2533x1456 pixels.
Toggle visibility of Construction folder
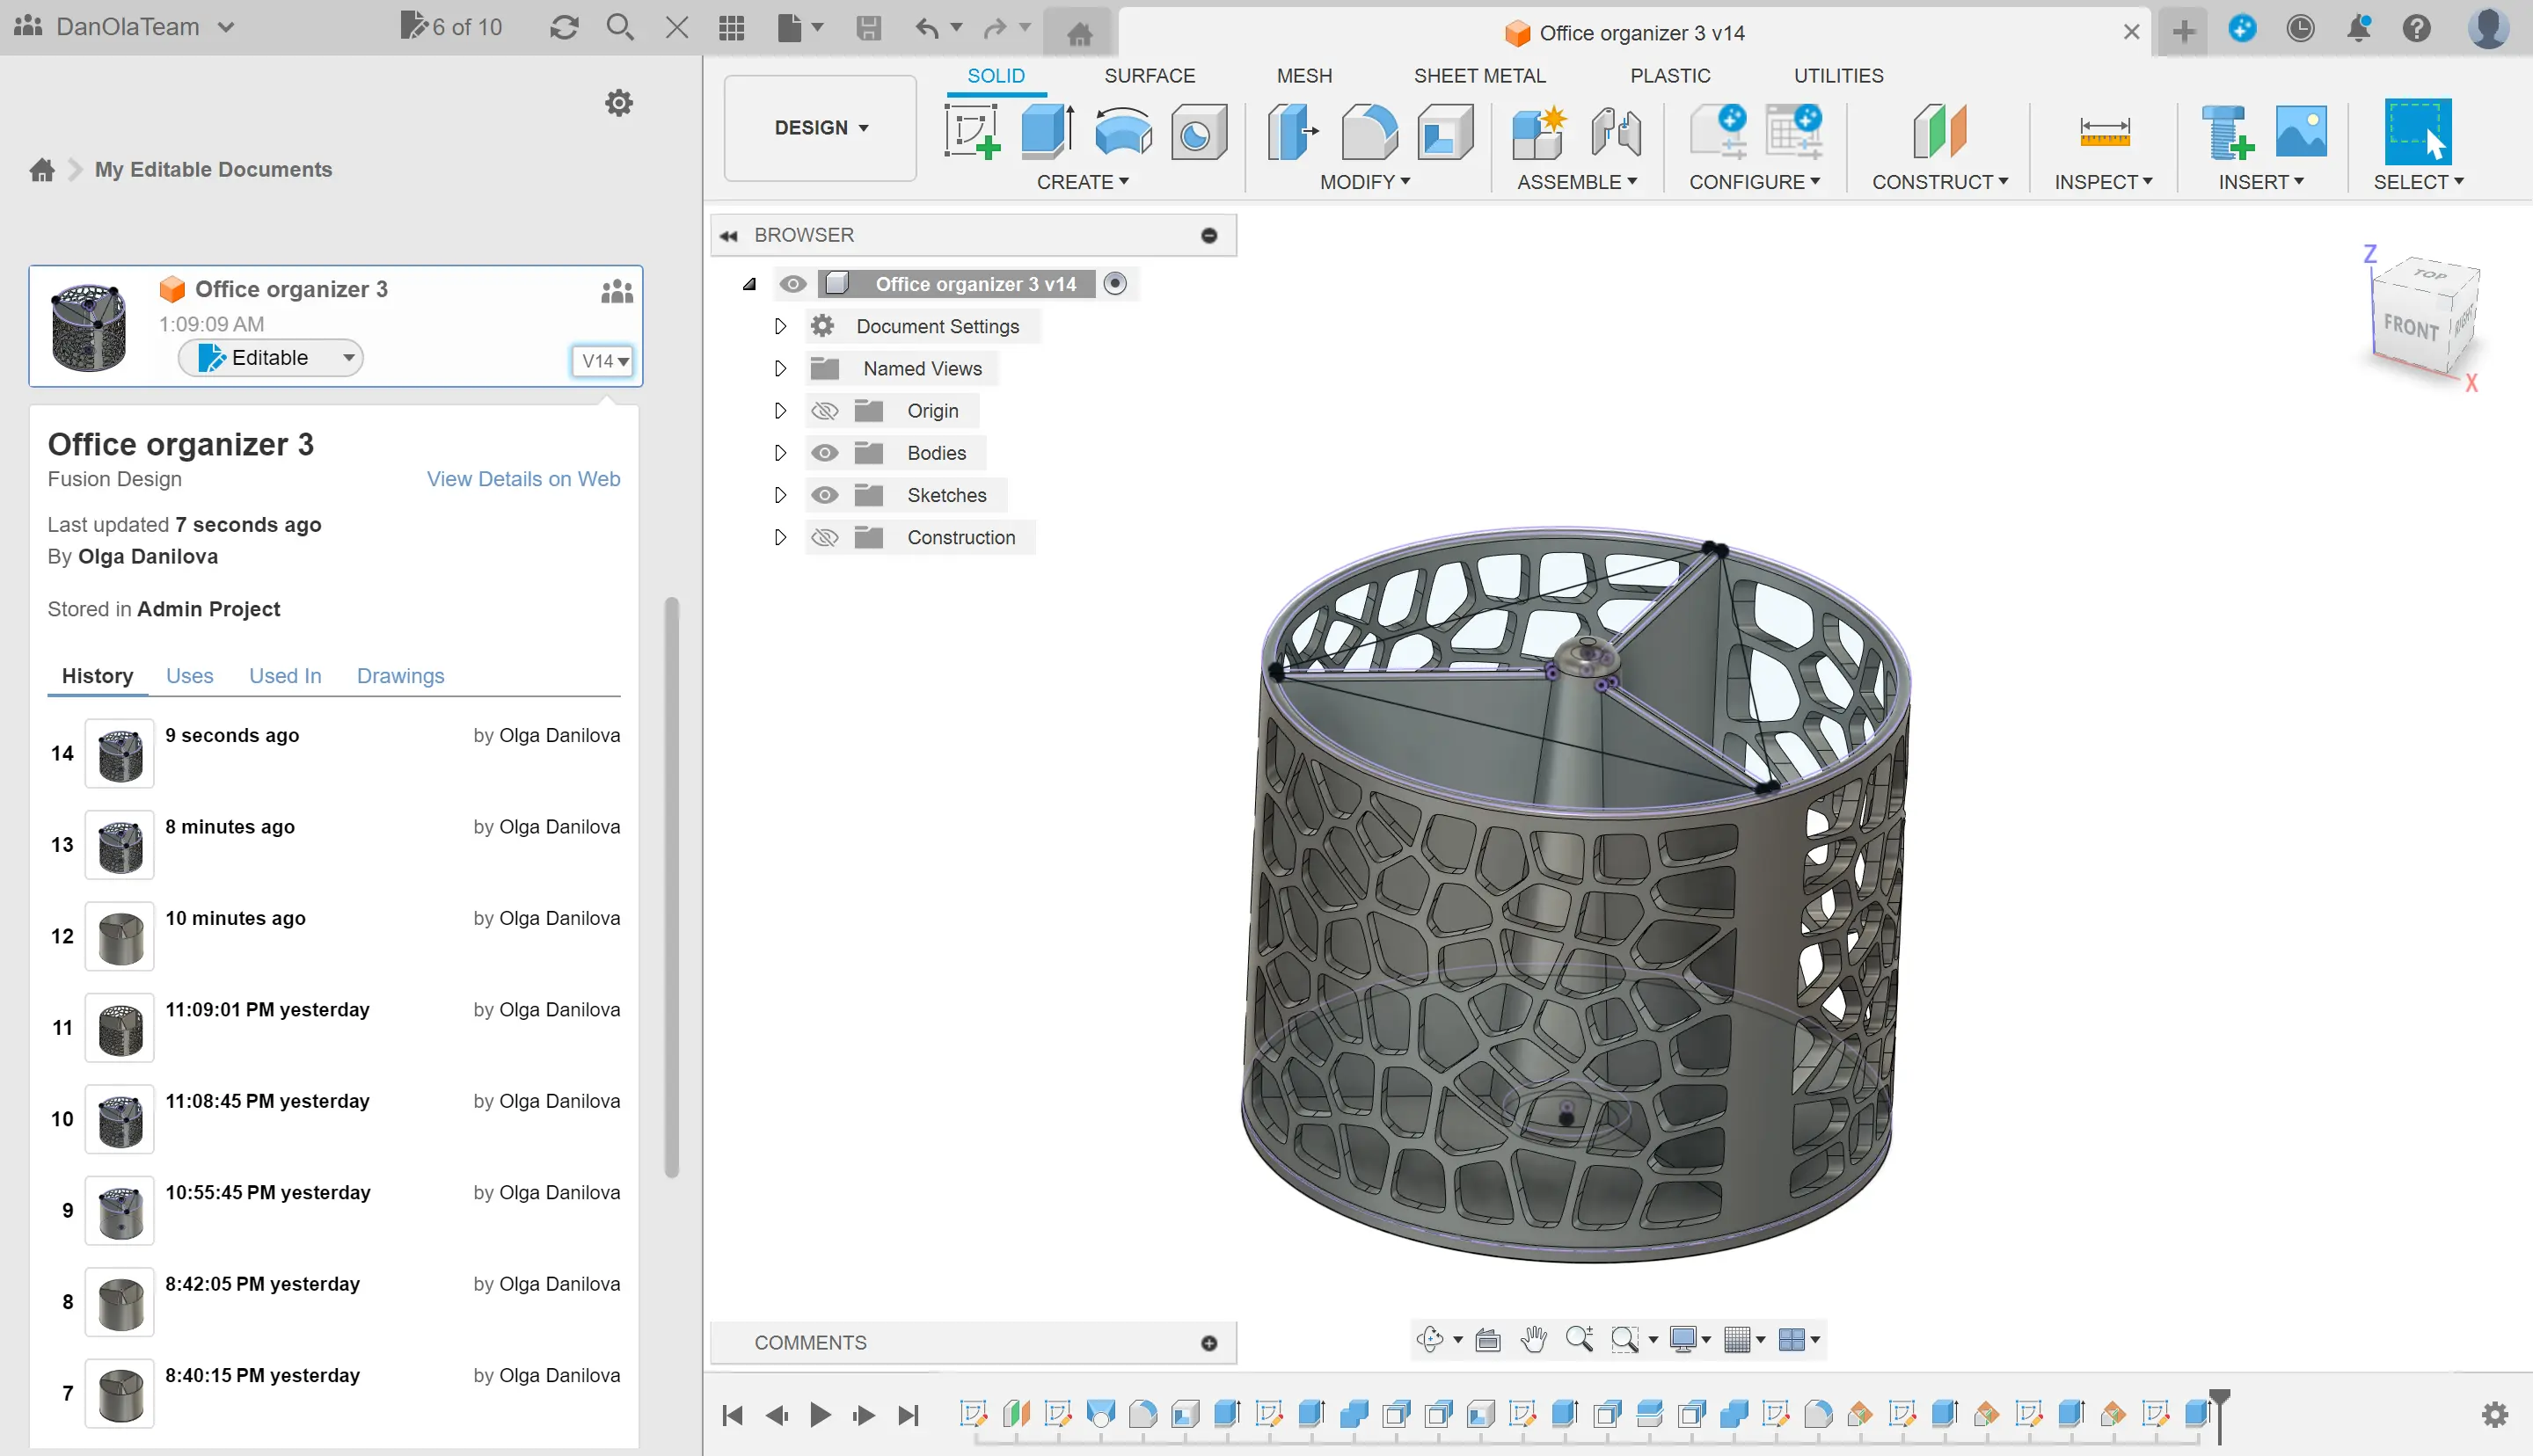[824, 537]
